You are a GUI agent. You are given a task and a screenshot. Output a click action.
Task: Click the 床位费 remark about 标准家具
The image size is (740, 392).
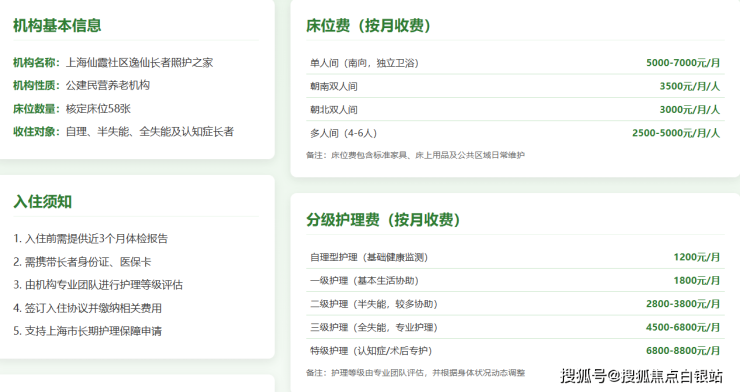coord(415,155)
